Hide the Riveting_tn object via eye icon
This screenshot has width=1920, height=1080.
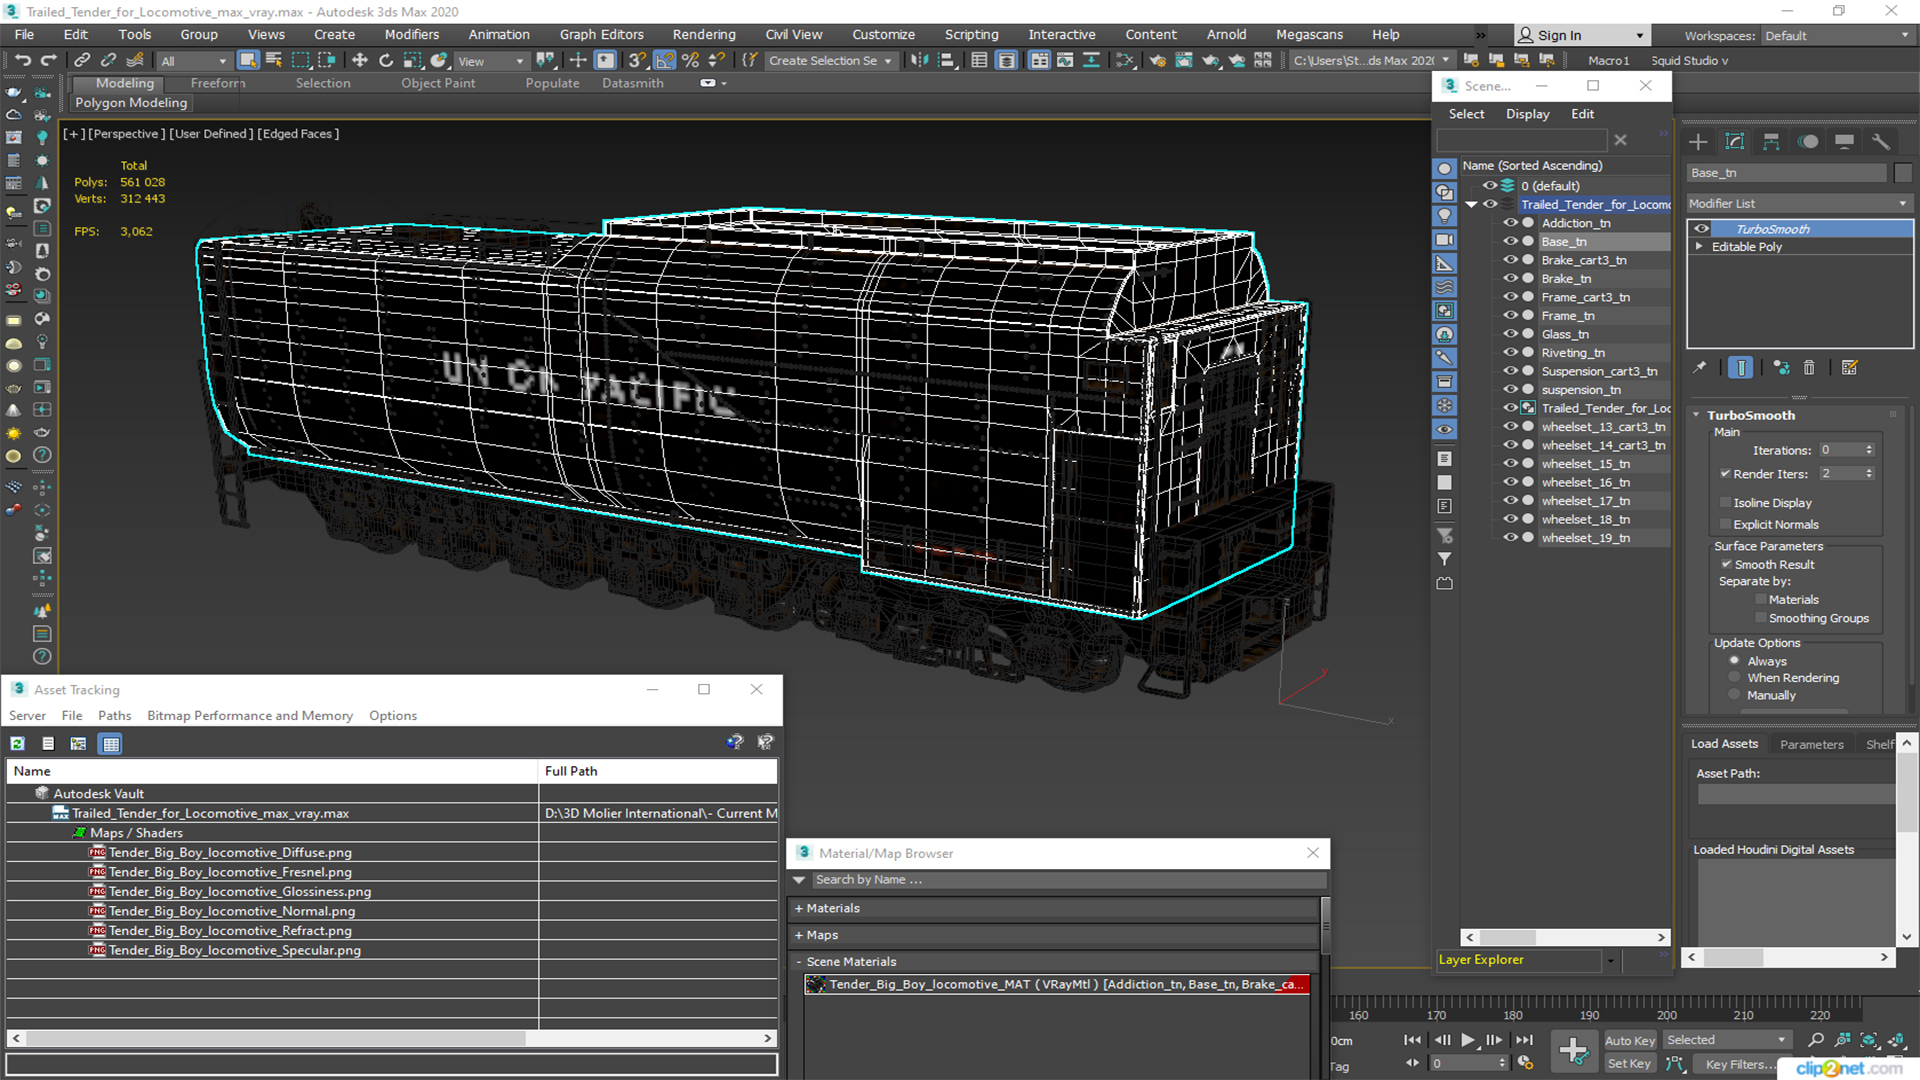pos(1510,353)
